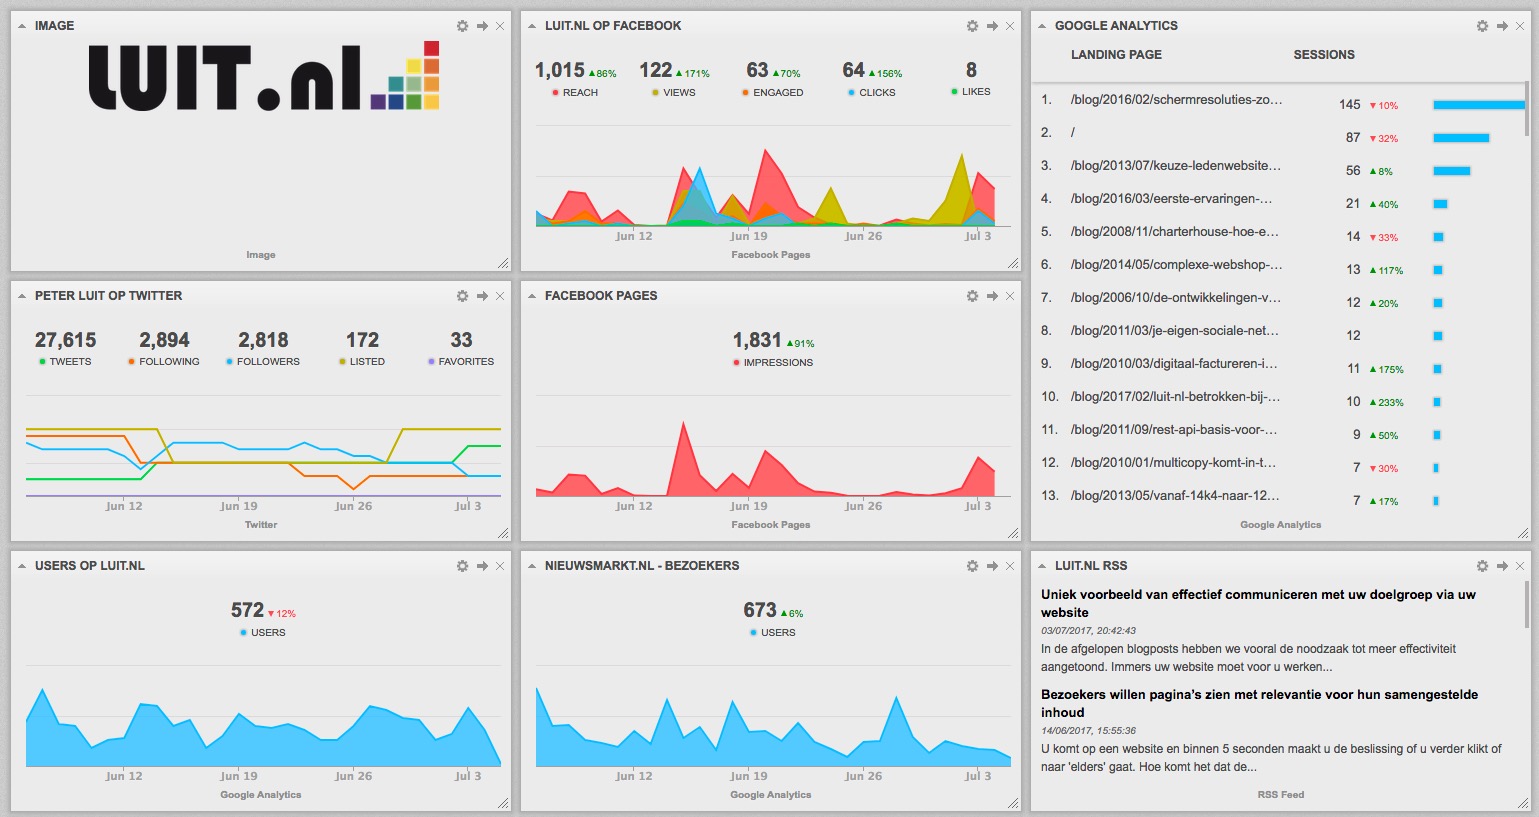Remove the Image widget with its X
Image resolution: width=1539 pixels, height=817 pixels.
[x=500, y=26]
